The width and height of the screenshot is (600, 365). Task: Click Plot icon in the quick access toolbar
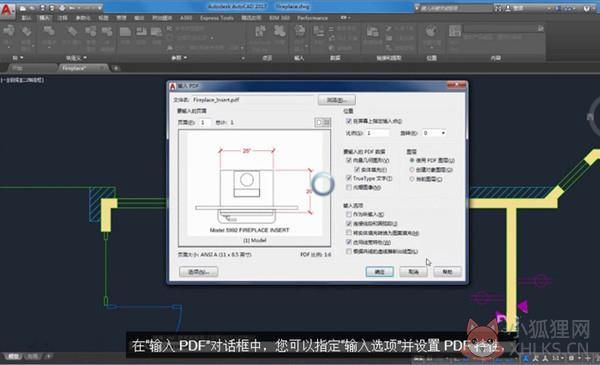62,7
